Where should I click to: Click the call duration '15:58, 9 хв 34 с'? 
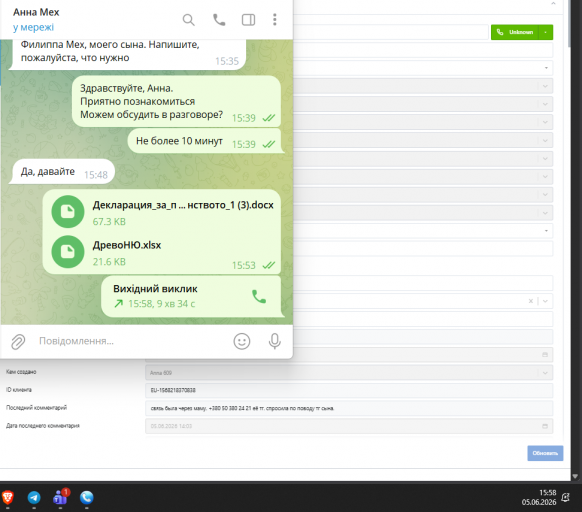(x=161, y=304)
